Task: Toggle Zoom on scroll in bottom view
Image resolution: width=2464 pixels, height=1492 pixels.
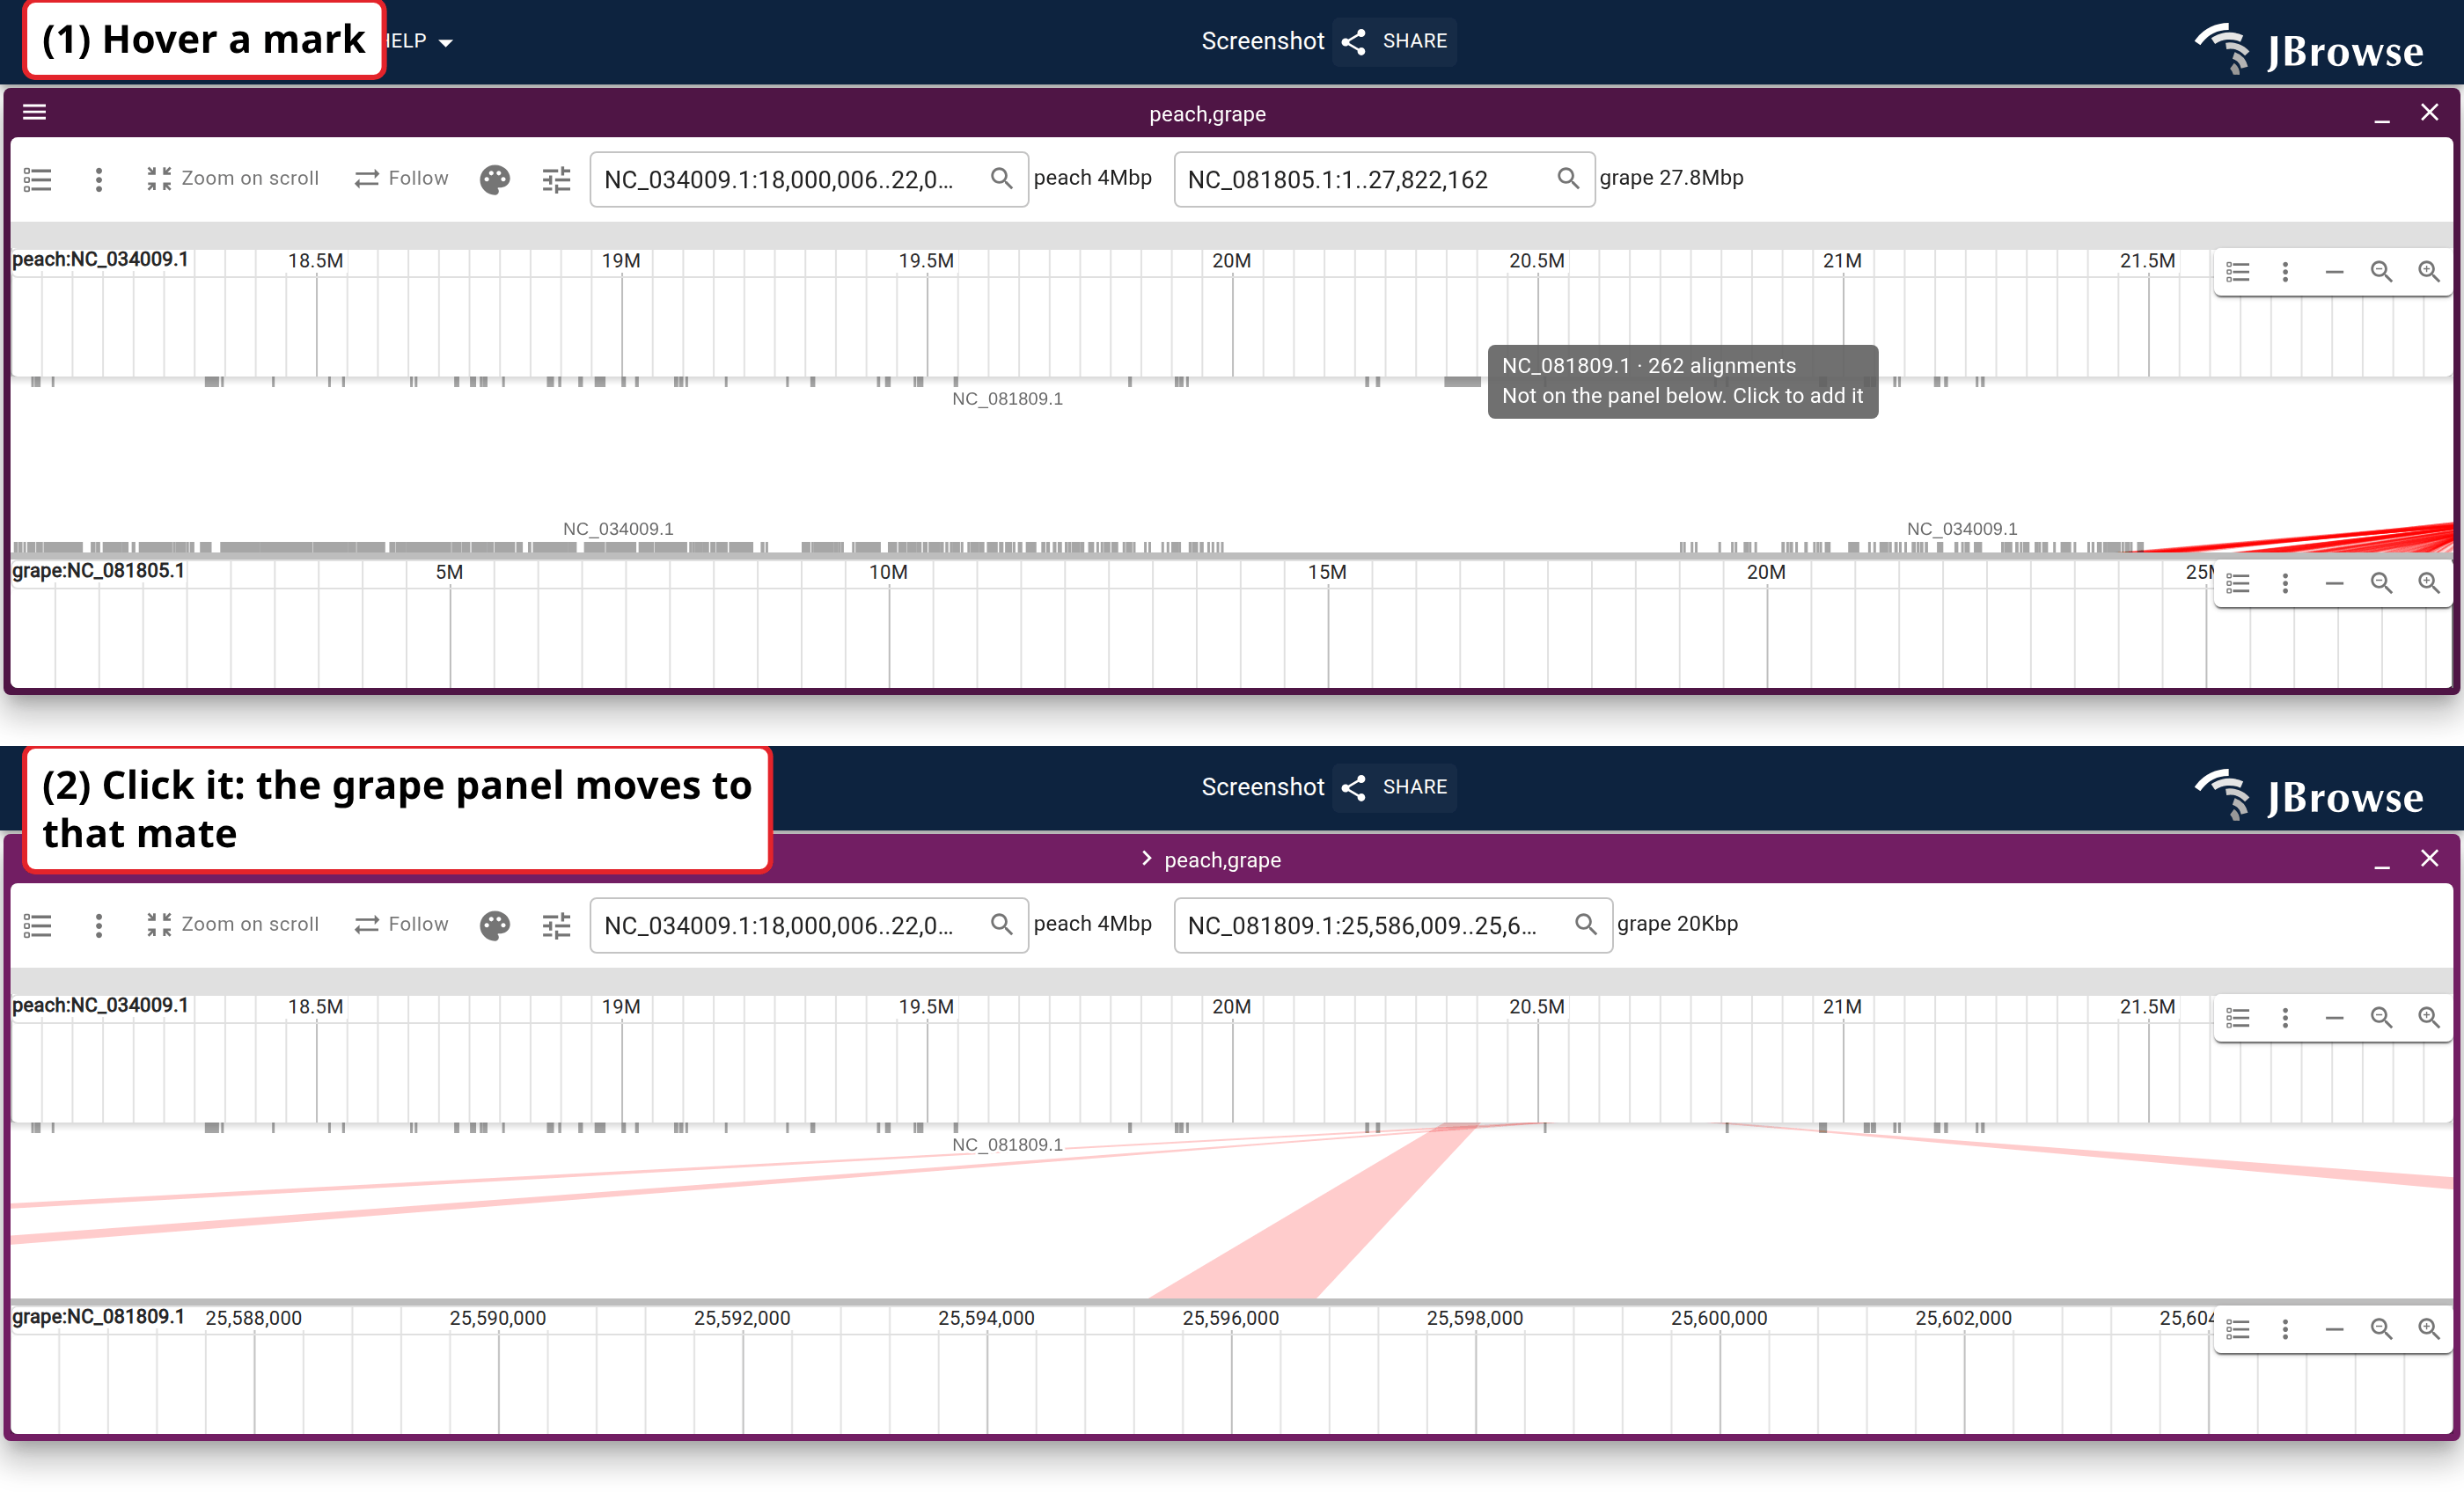Action: pos(232,924)
